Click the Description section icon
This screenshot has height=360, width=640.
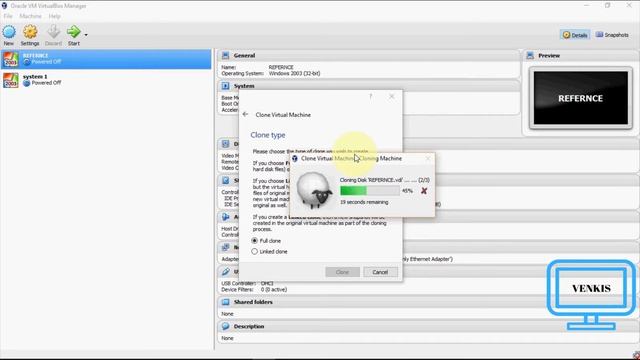tap(225, 327)
